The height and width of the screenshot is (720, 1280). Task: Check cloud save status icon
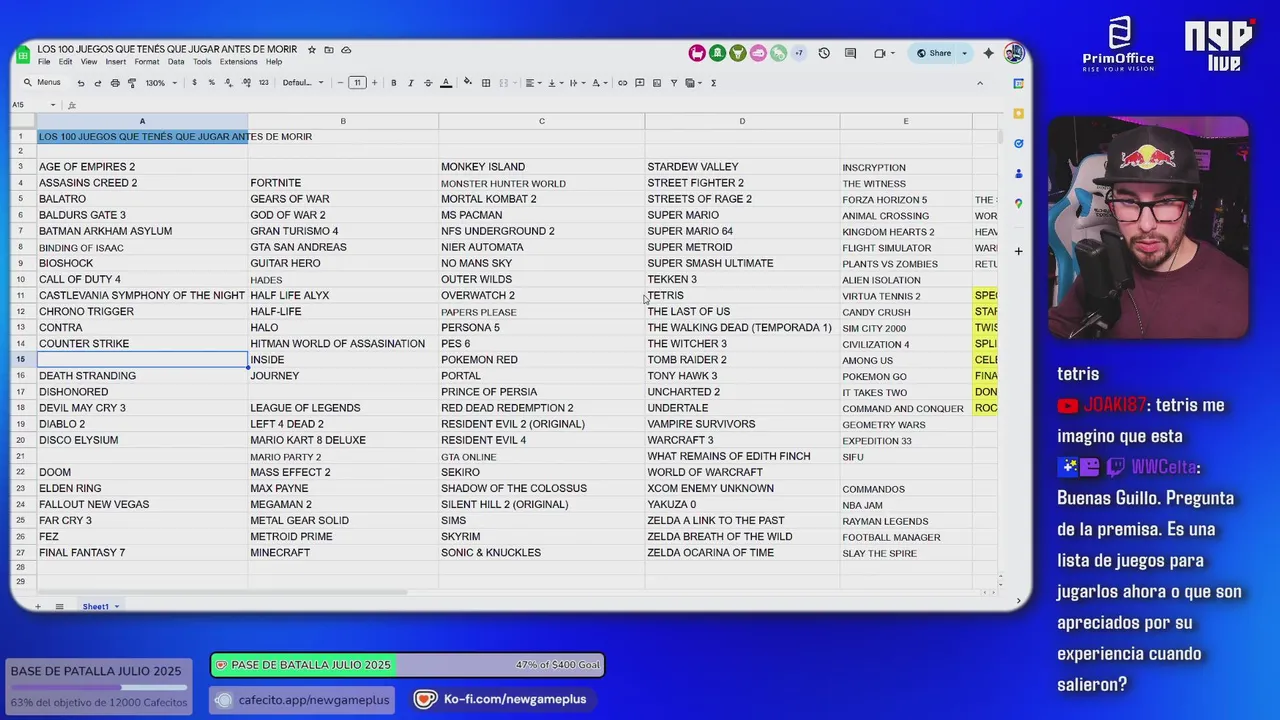click(x=346, y=50)
